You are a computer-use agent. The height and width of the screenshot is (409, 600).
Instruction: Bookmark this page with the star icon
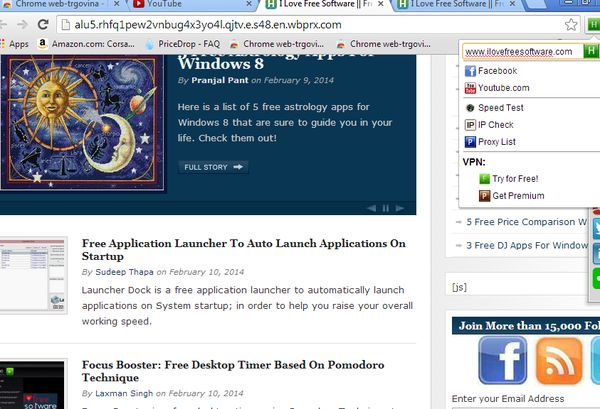pyautogui.click(x=571, y=24)
